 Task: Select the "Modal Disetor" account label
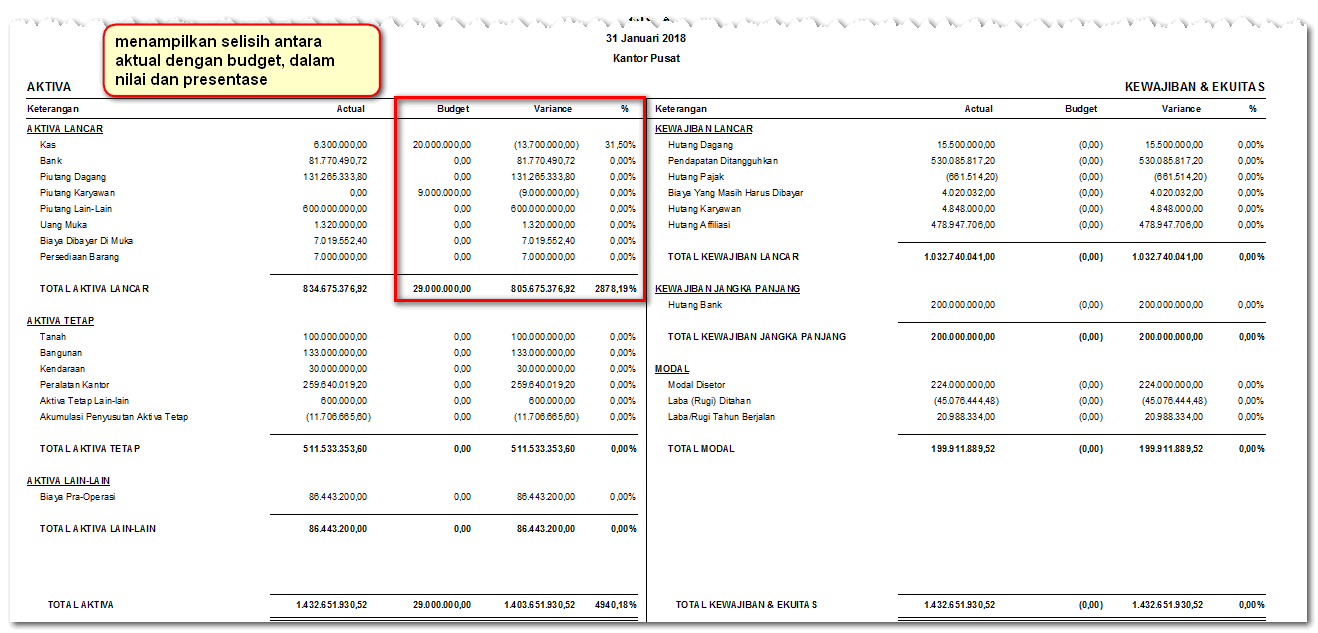tap(697, 385)
